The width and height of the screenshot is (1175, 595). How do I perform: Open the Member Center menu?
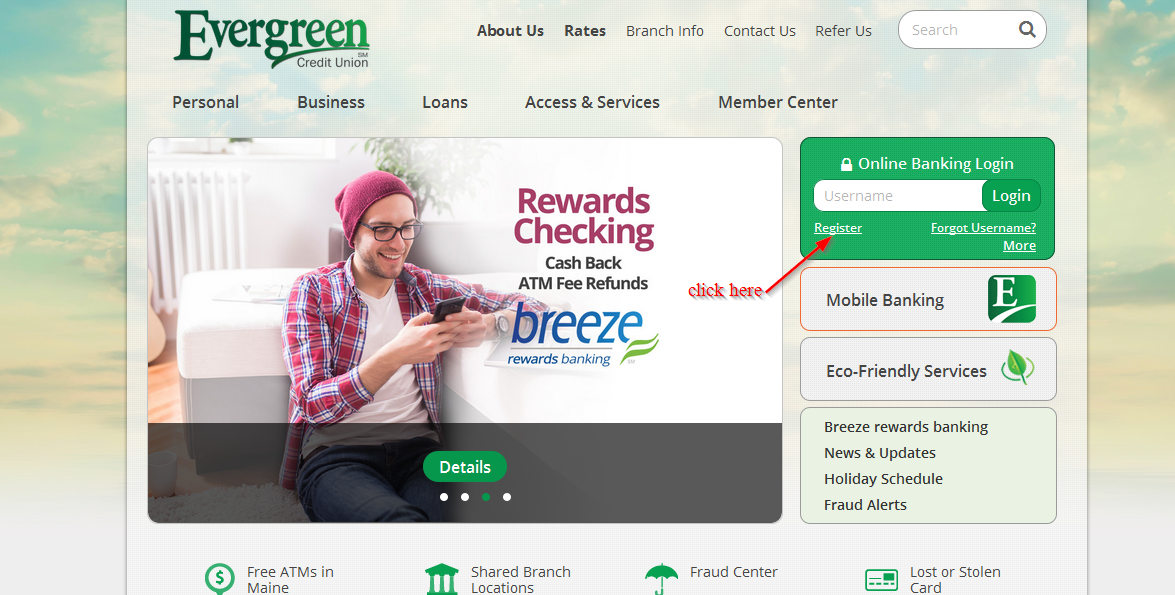pyautogui.click(x=778, y=102)
